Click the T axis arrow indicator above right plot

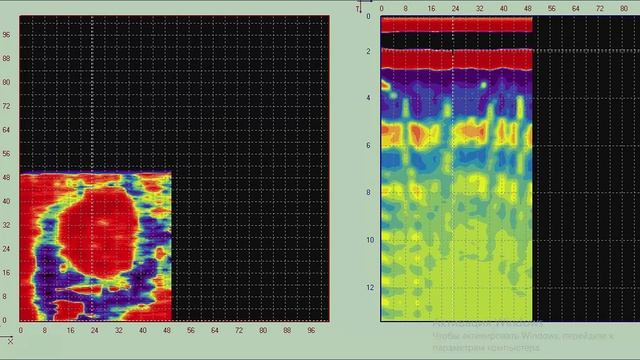[x=359, y=7]
